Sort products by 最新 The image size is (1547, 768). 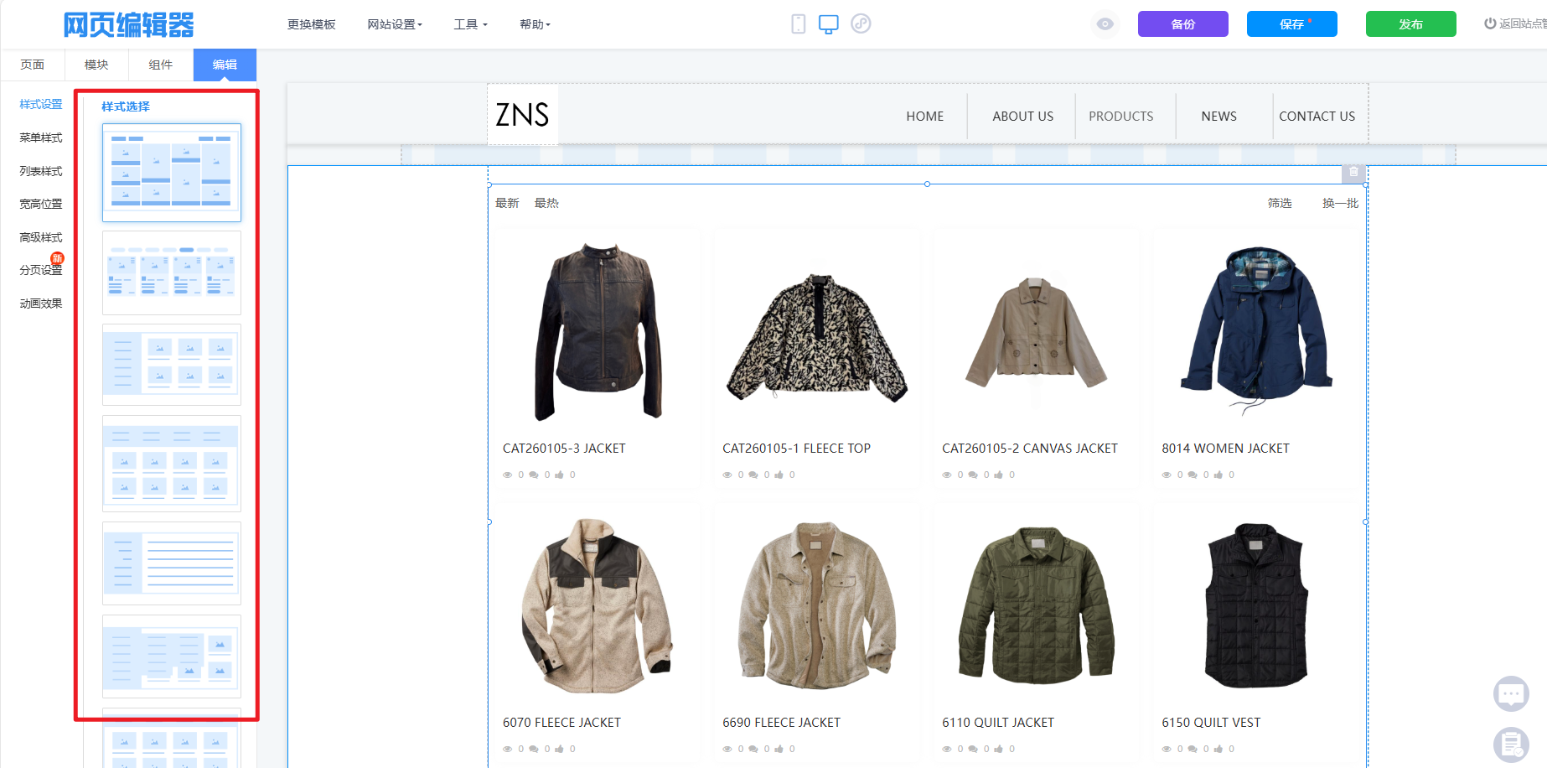pos(507,203)
